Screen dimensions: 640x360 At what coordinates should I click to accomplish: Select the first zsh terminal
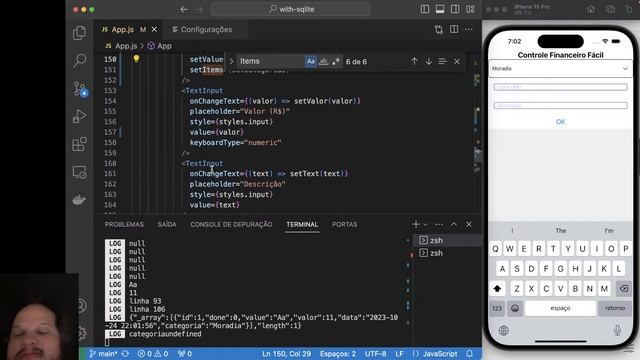[x=448, y=240]
